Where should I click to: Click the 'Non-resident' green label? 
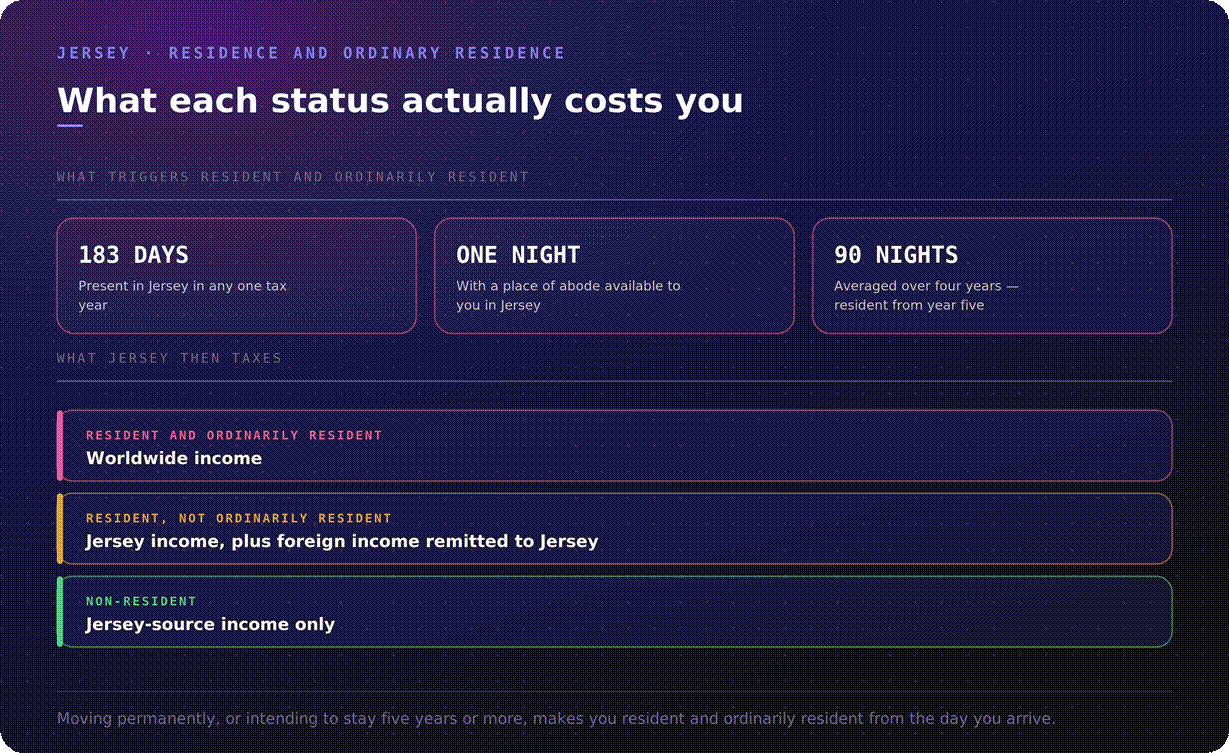pos(141,601)
